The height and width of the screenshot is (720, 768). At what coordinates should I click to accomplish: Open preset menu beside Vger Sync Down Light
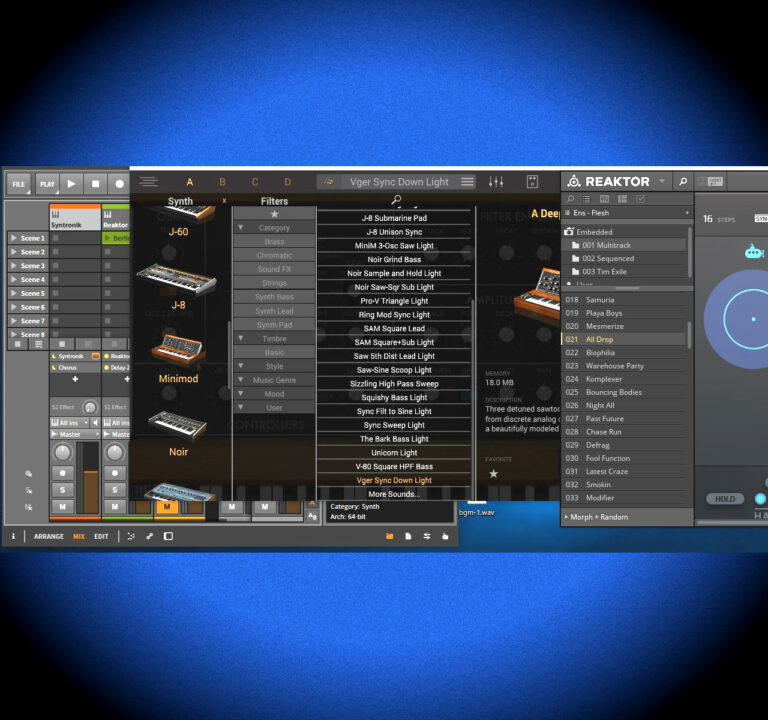[x=467, y=182]
